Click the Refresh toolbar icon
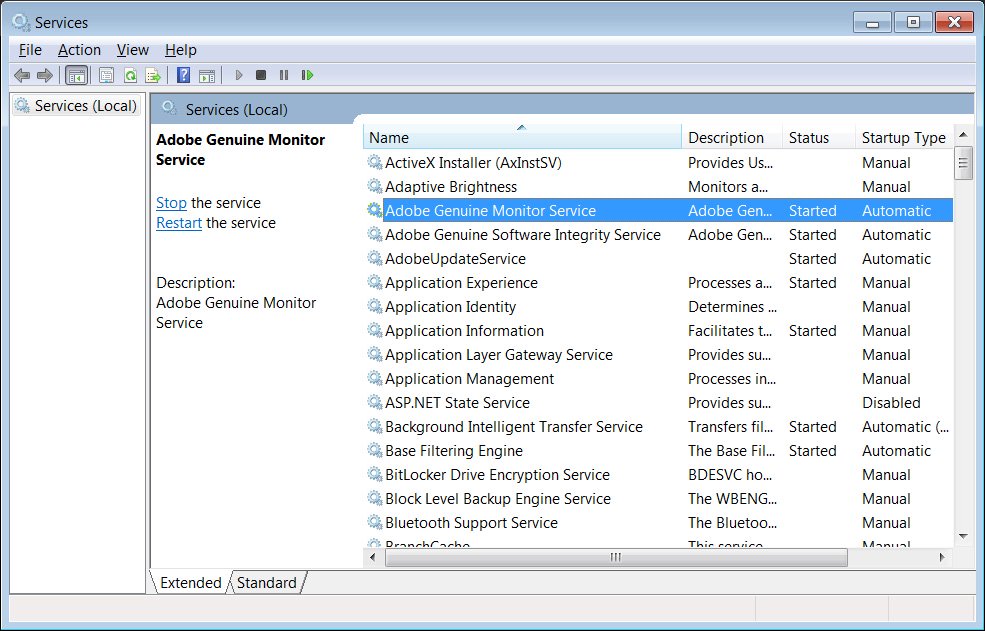 click(130, 75)
